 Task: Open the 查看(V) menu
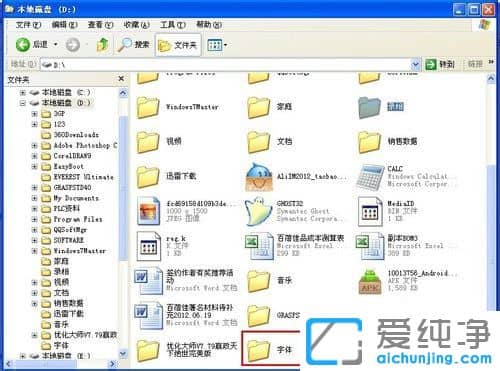click(100, 25)
